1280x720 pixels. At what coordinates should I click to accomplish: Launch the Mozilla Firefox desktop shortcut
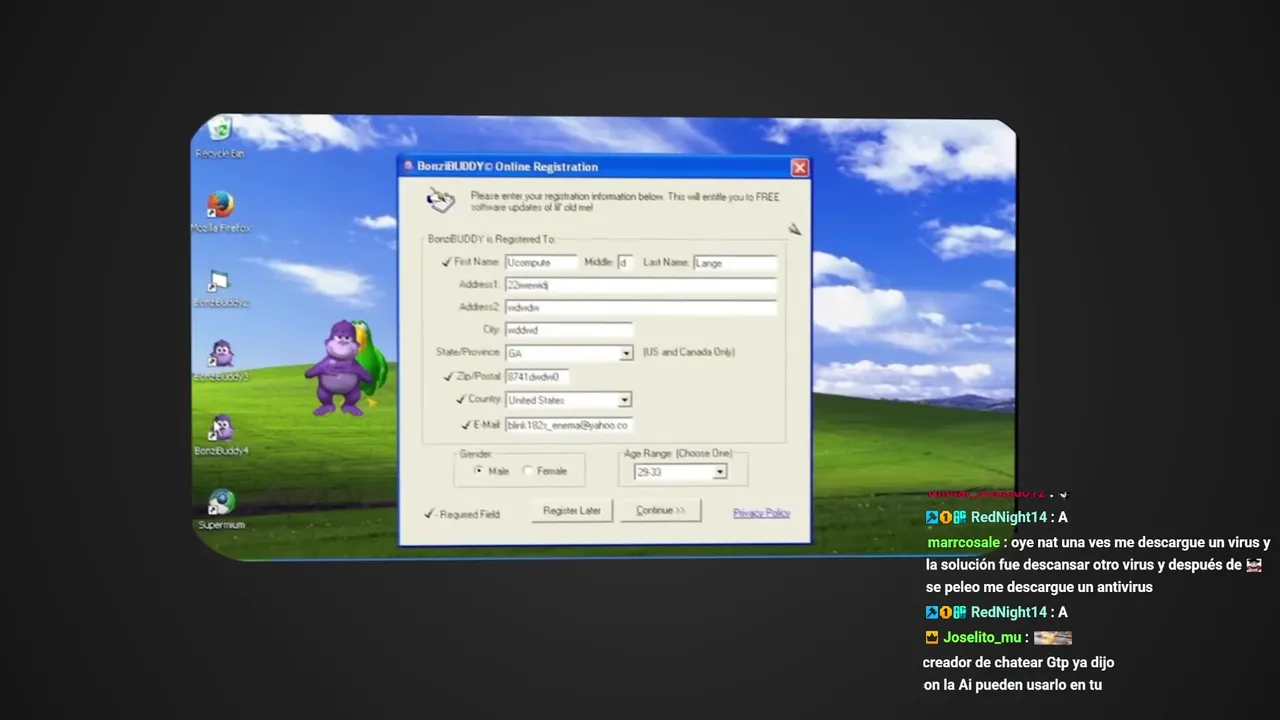221,212
